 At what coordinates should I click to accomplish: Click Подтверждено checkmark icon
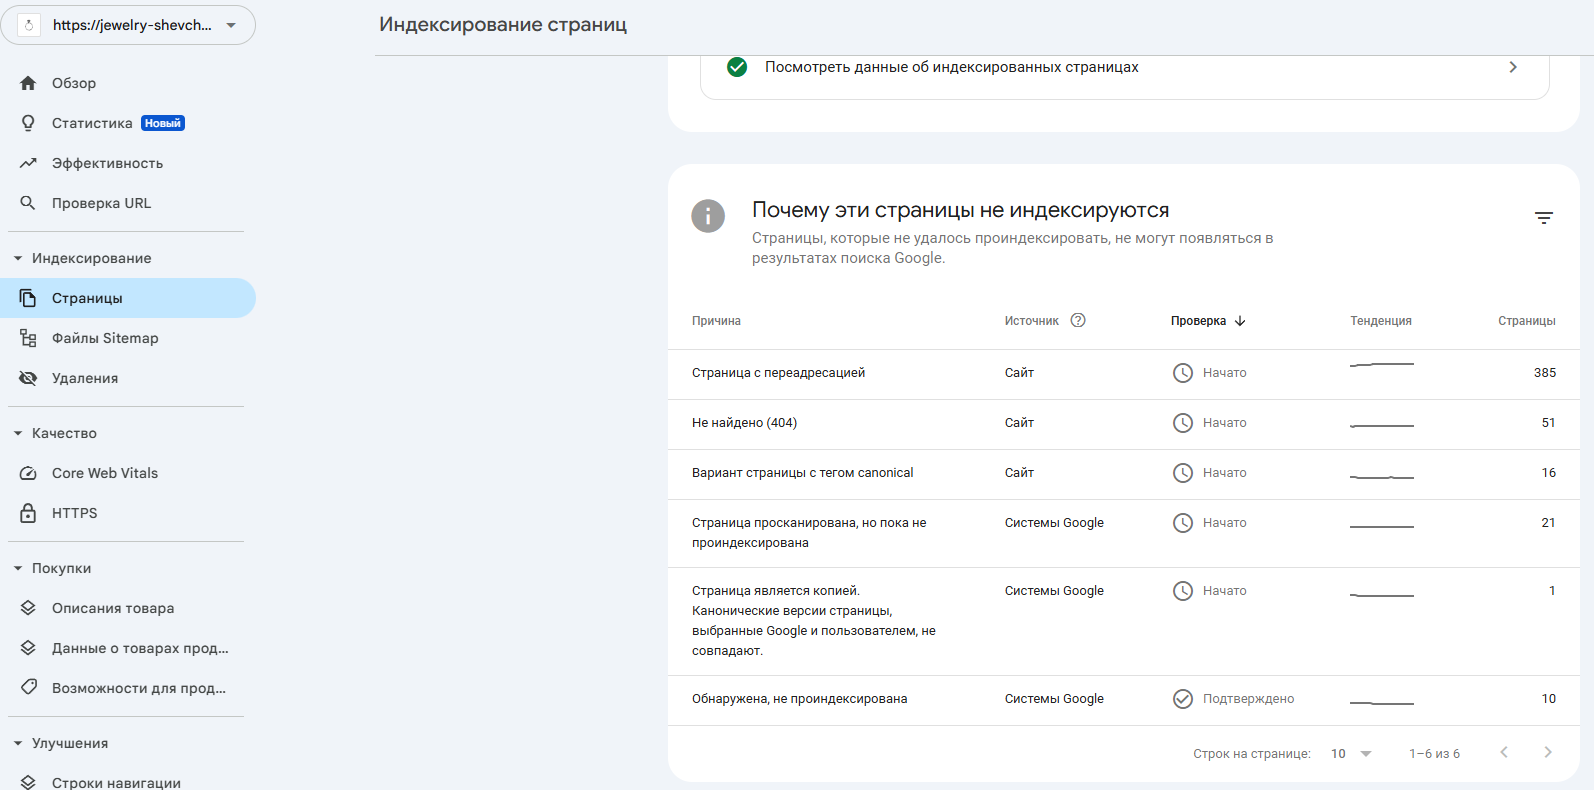pos(1183,699)
